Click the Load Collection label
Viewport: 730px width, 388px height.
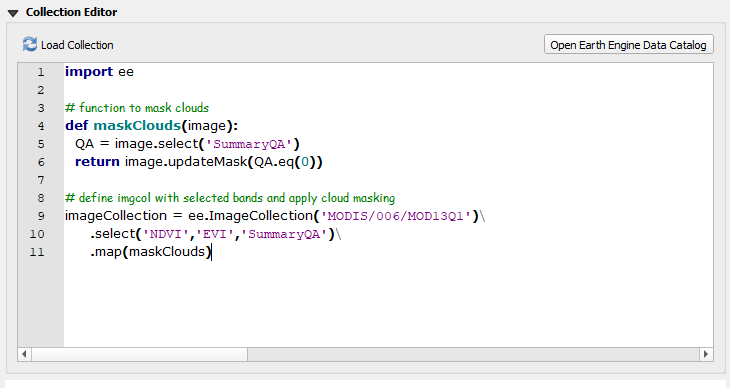pos(77,45)
